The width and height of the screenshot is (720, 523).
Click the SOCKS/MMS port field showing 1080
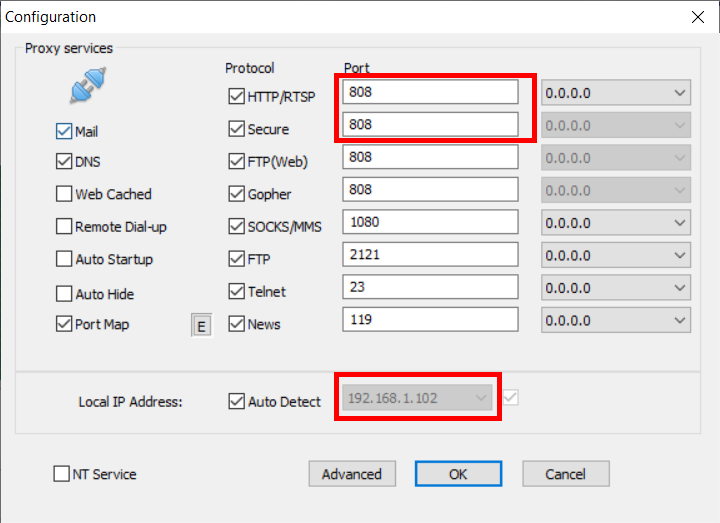430,222
